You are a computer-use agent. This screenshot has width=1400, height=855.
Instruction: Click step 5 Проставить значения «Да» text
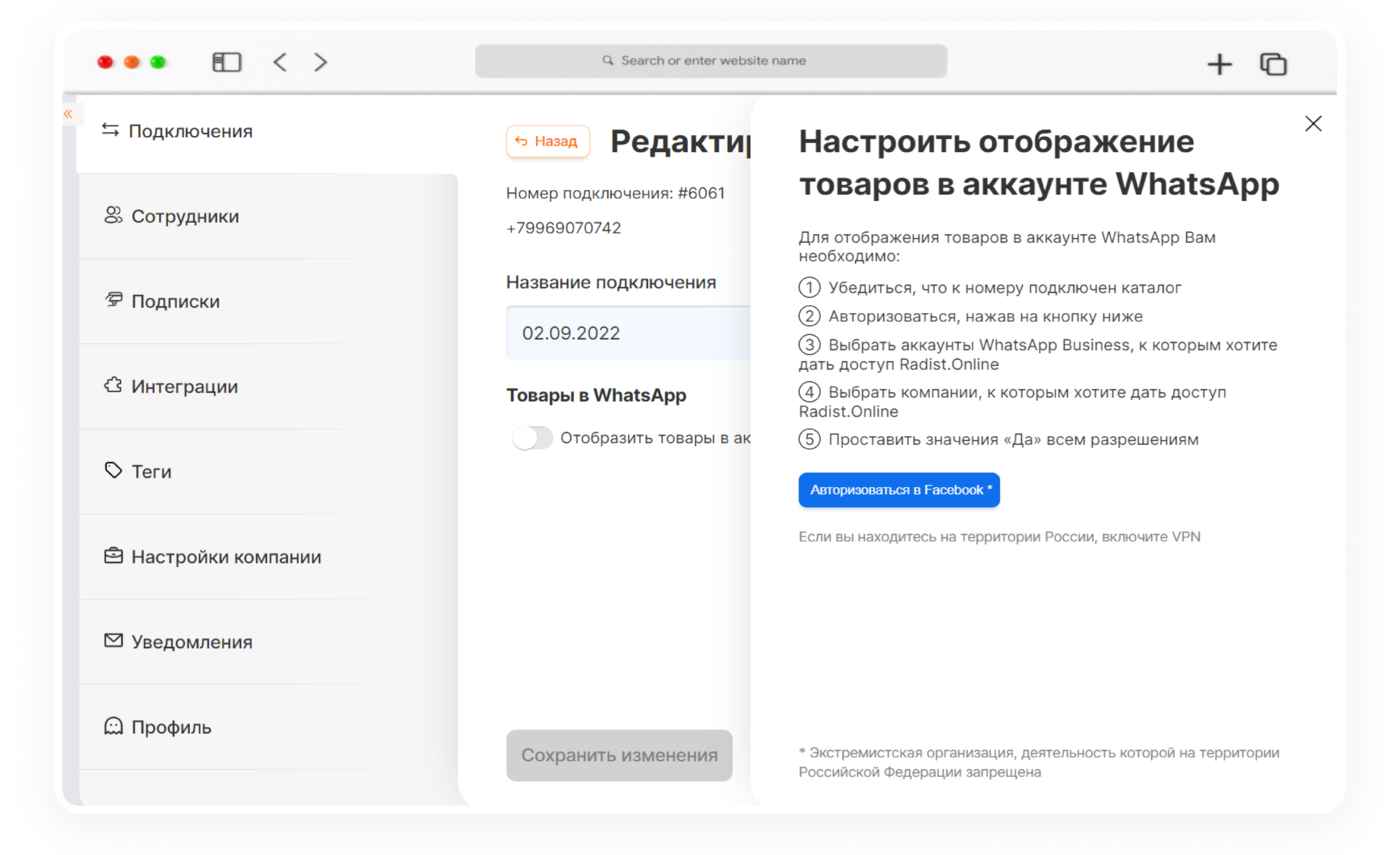pyautogui.click(x=1013, y=439)
